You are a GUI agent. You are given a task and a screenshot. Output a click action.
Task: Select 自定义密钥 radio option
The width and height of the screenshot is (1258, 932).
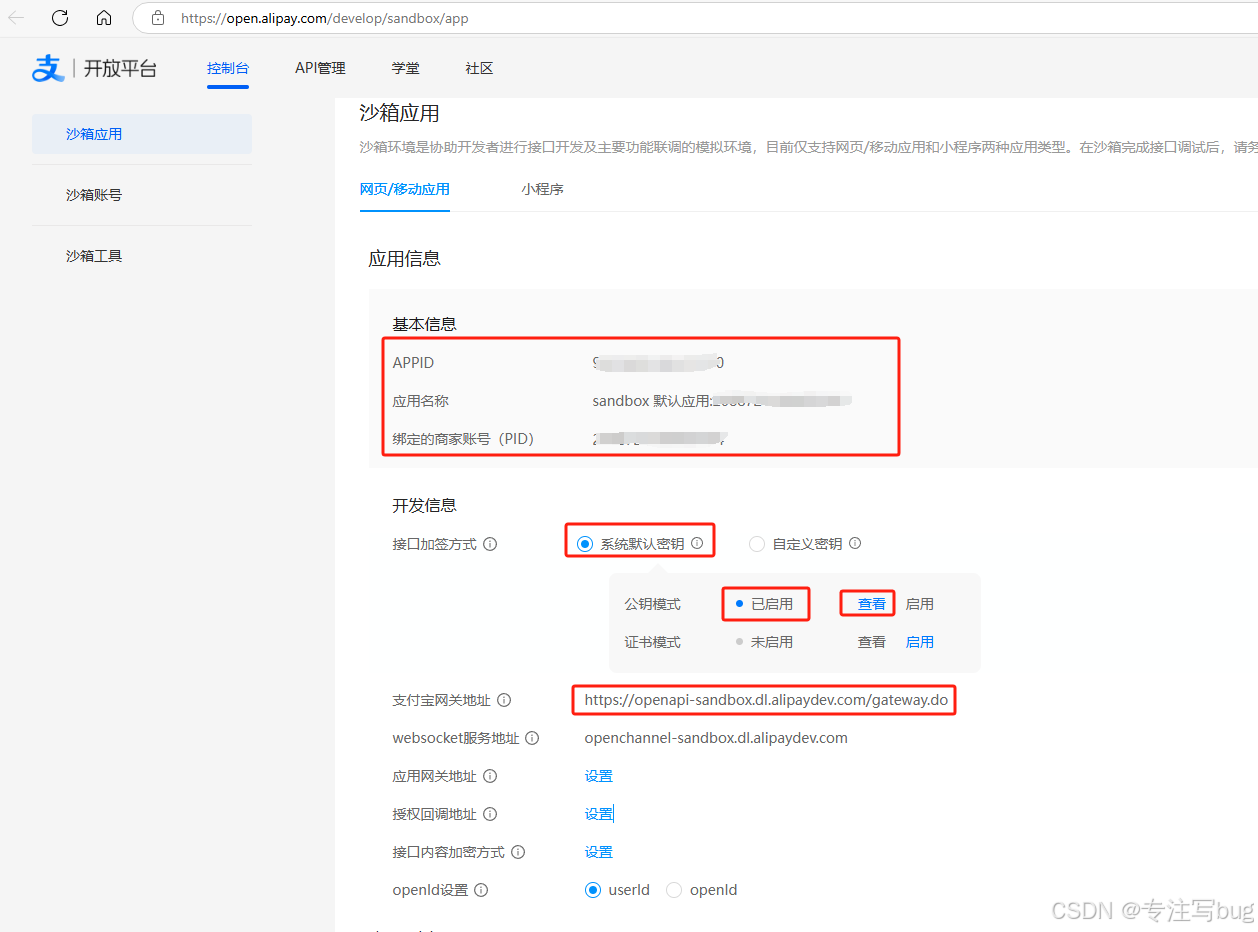(x=757, y=544)
